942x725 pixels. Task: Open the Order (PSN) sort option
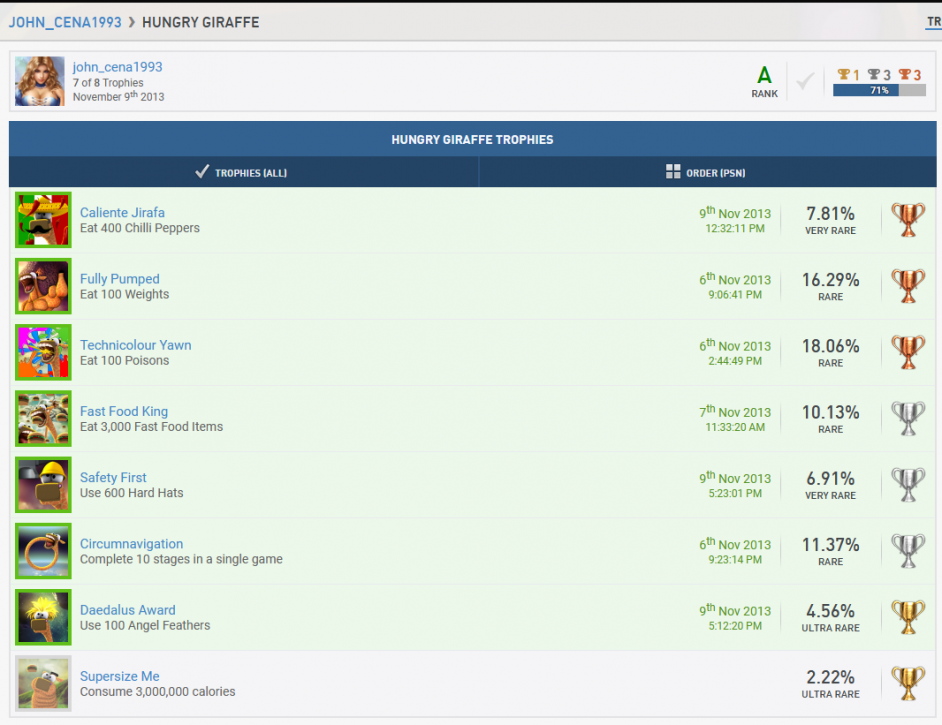point(706,173)
